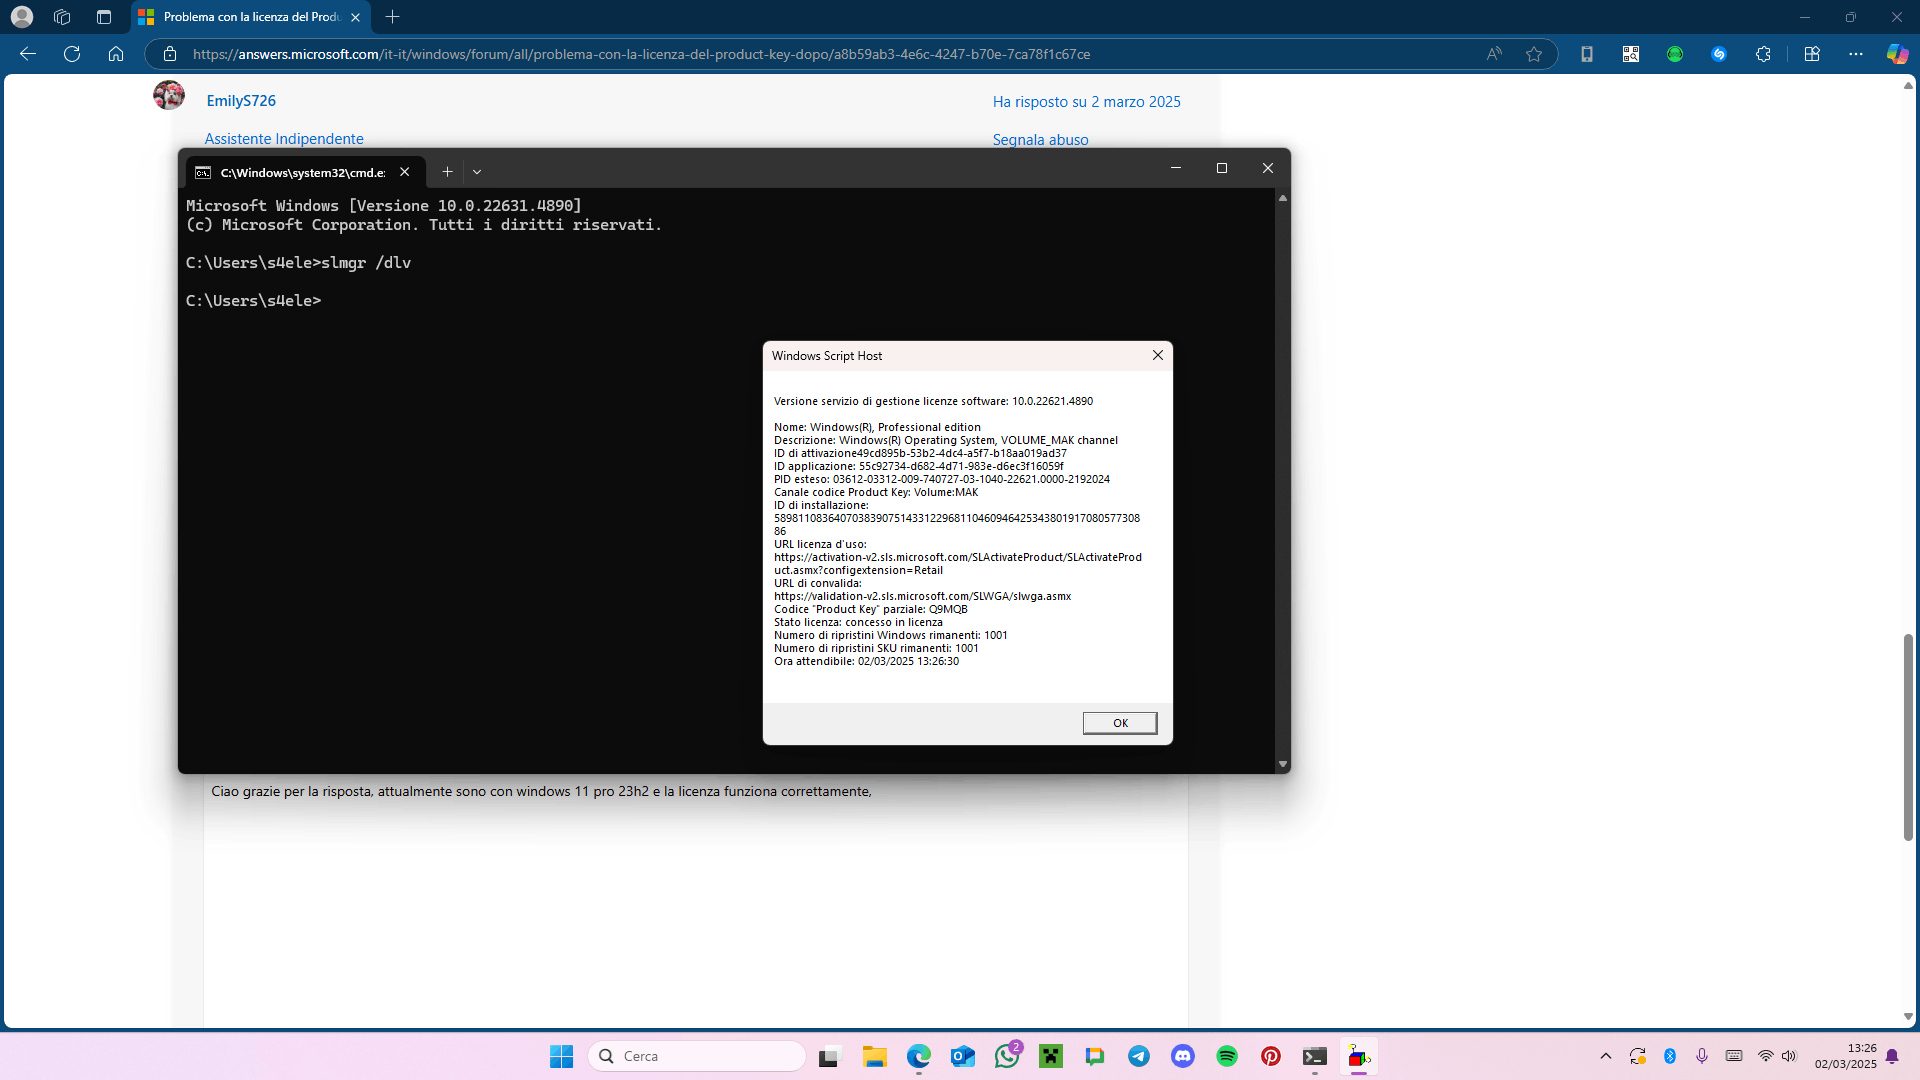Click the green circular extension icon
1920x1080 pixels.
(x=1675, y=54)
